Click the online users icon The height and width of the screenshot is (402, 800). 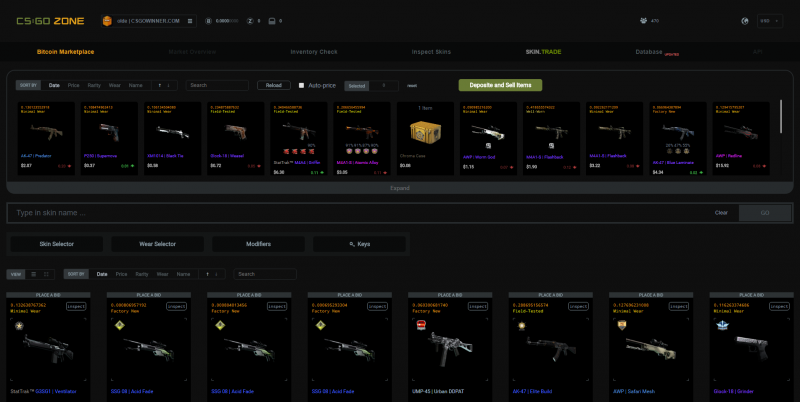tap(643, 21)
